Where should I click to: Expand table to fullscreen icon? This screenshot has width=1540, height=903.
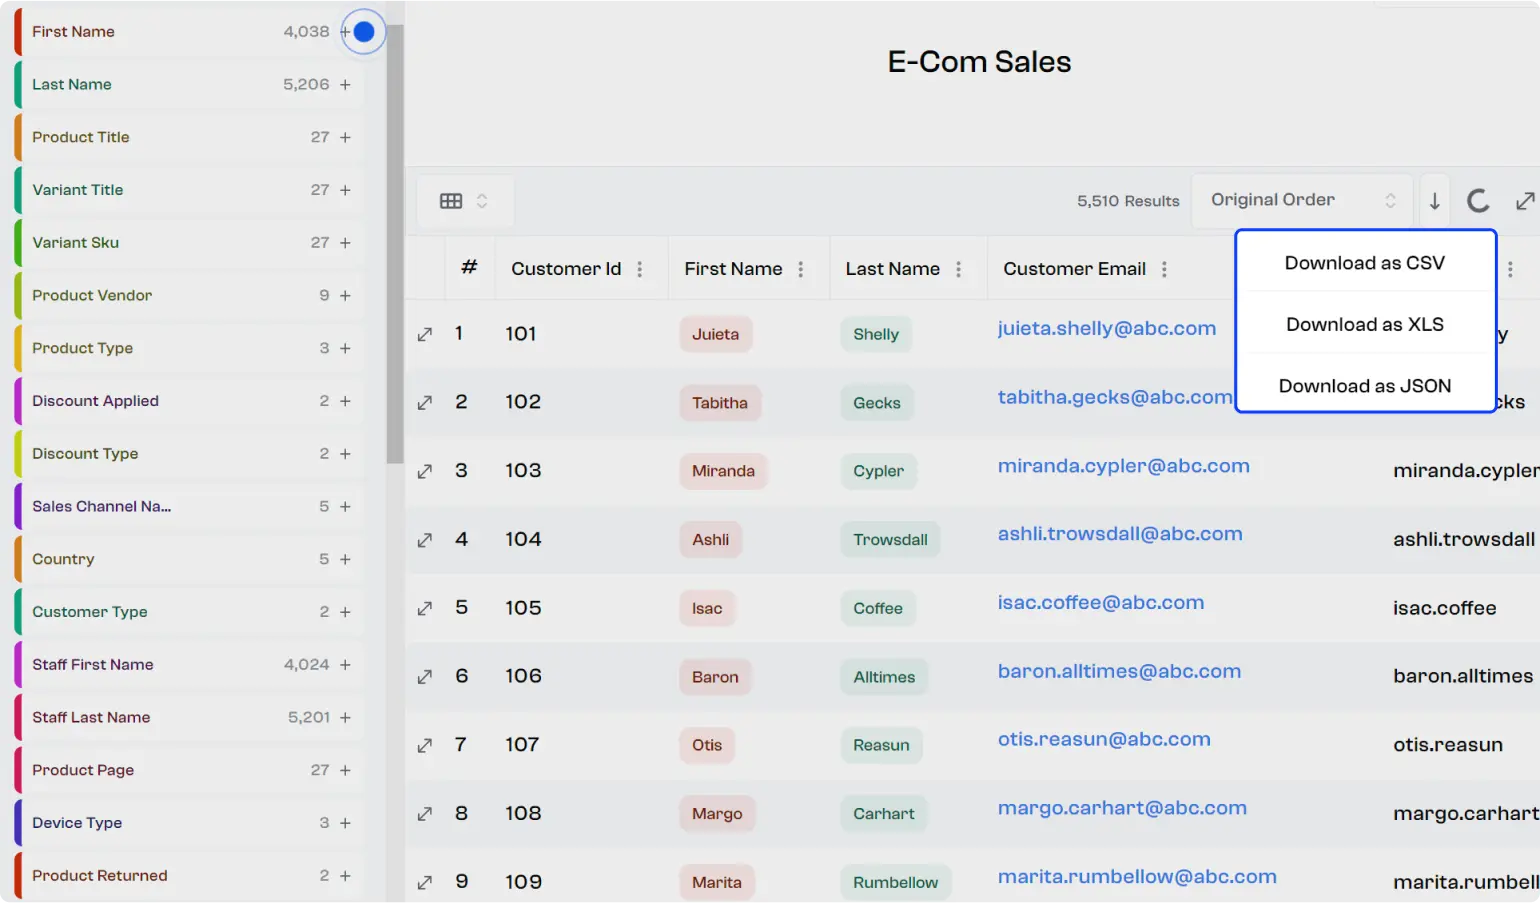pyautogui.click(x=1525, y=201)
